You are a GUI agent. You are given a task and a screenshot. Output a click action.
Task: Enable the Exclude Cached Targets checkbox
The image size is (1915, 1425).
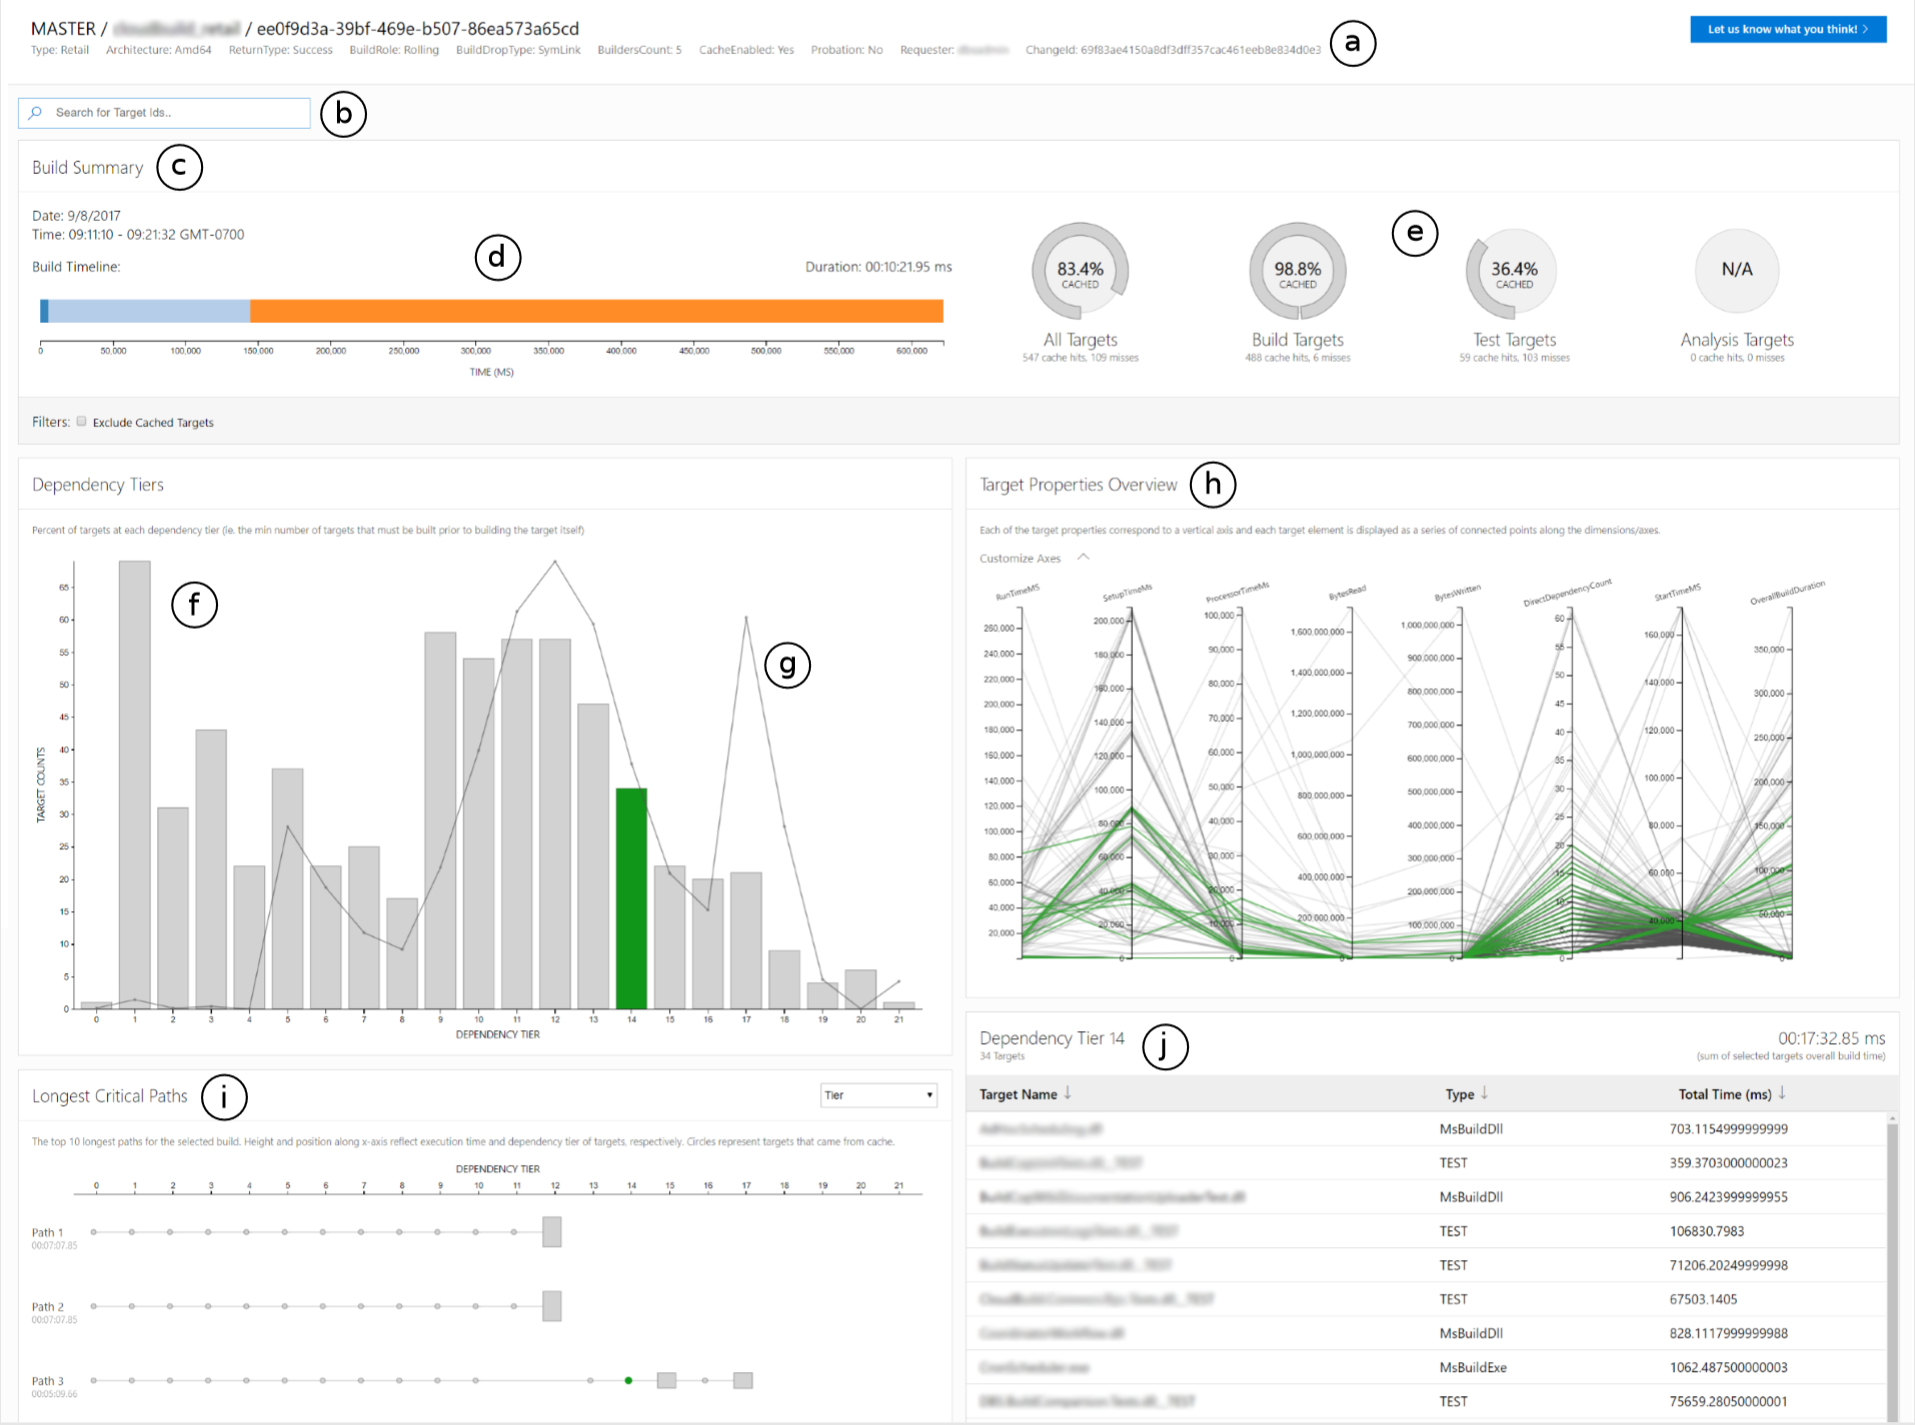(x=82, y=421)
